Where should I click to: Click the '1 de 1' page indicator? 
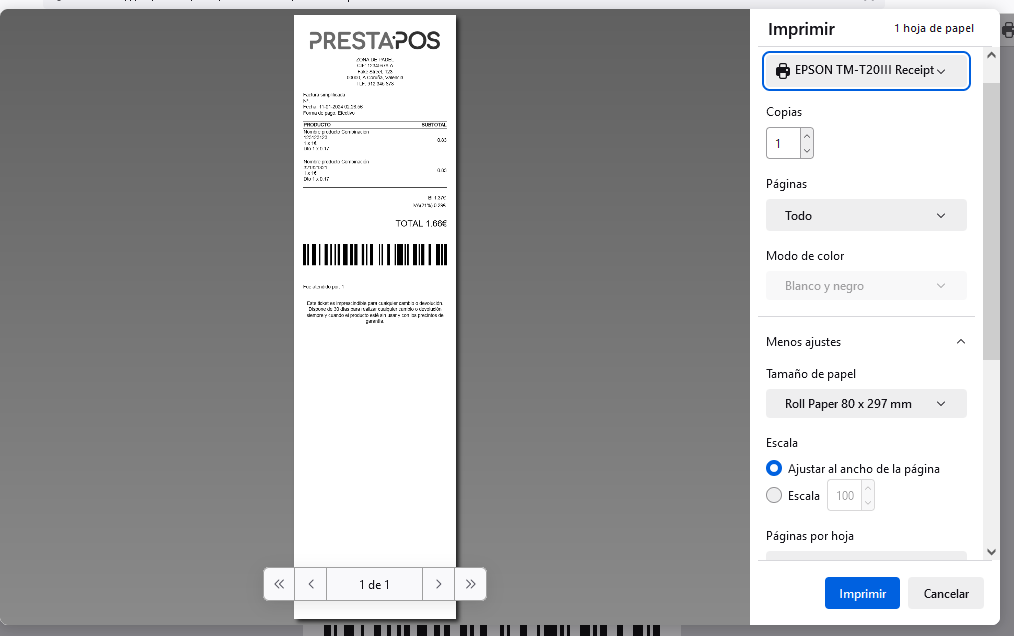(x=374, y=584)
